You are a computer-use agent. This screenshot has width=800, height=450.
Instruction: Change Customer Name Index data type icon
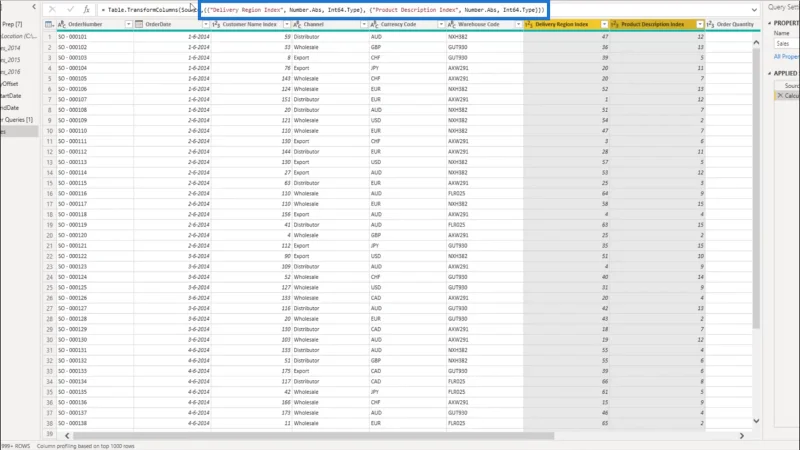click(216, 24)
